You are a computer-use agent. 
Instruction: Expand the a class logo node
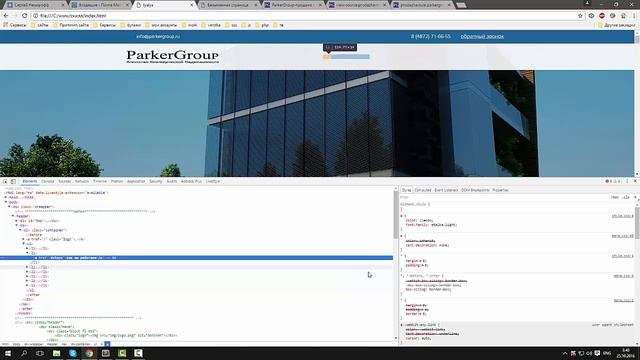[24, 239]
